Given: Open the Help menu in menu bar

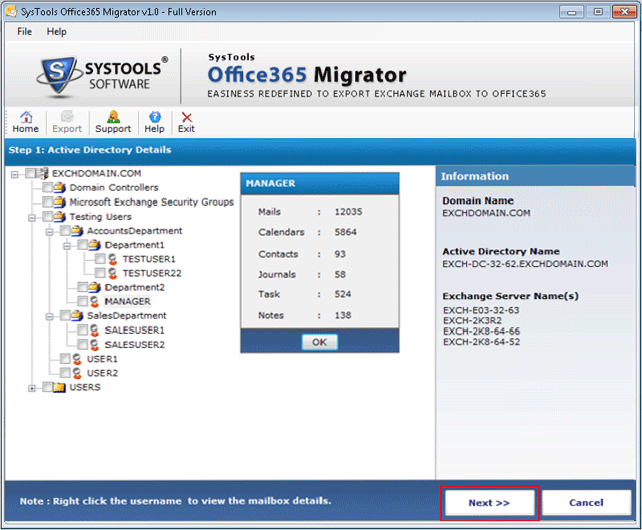Looking at the screenshot, I should [57, 32].
